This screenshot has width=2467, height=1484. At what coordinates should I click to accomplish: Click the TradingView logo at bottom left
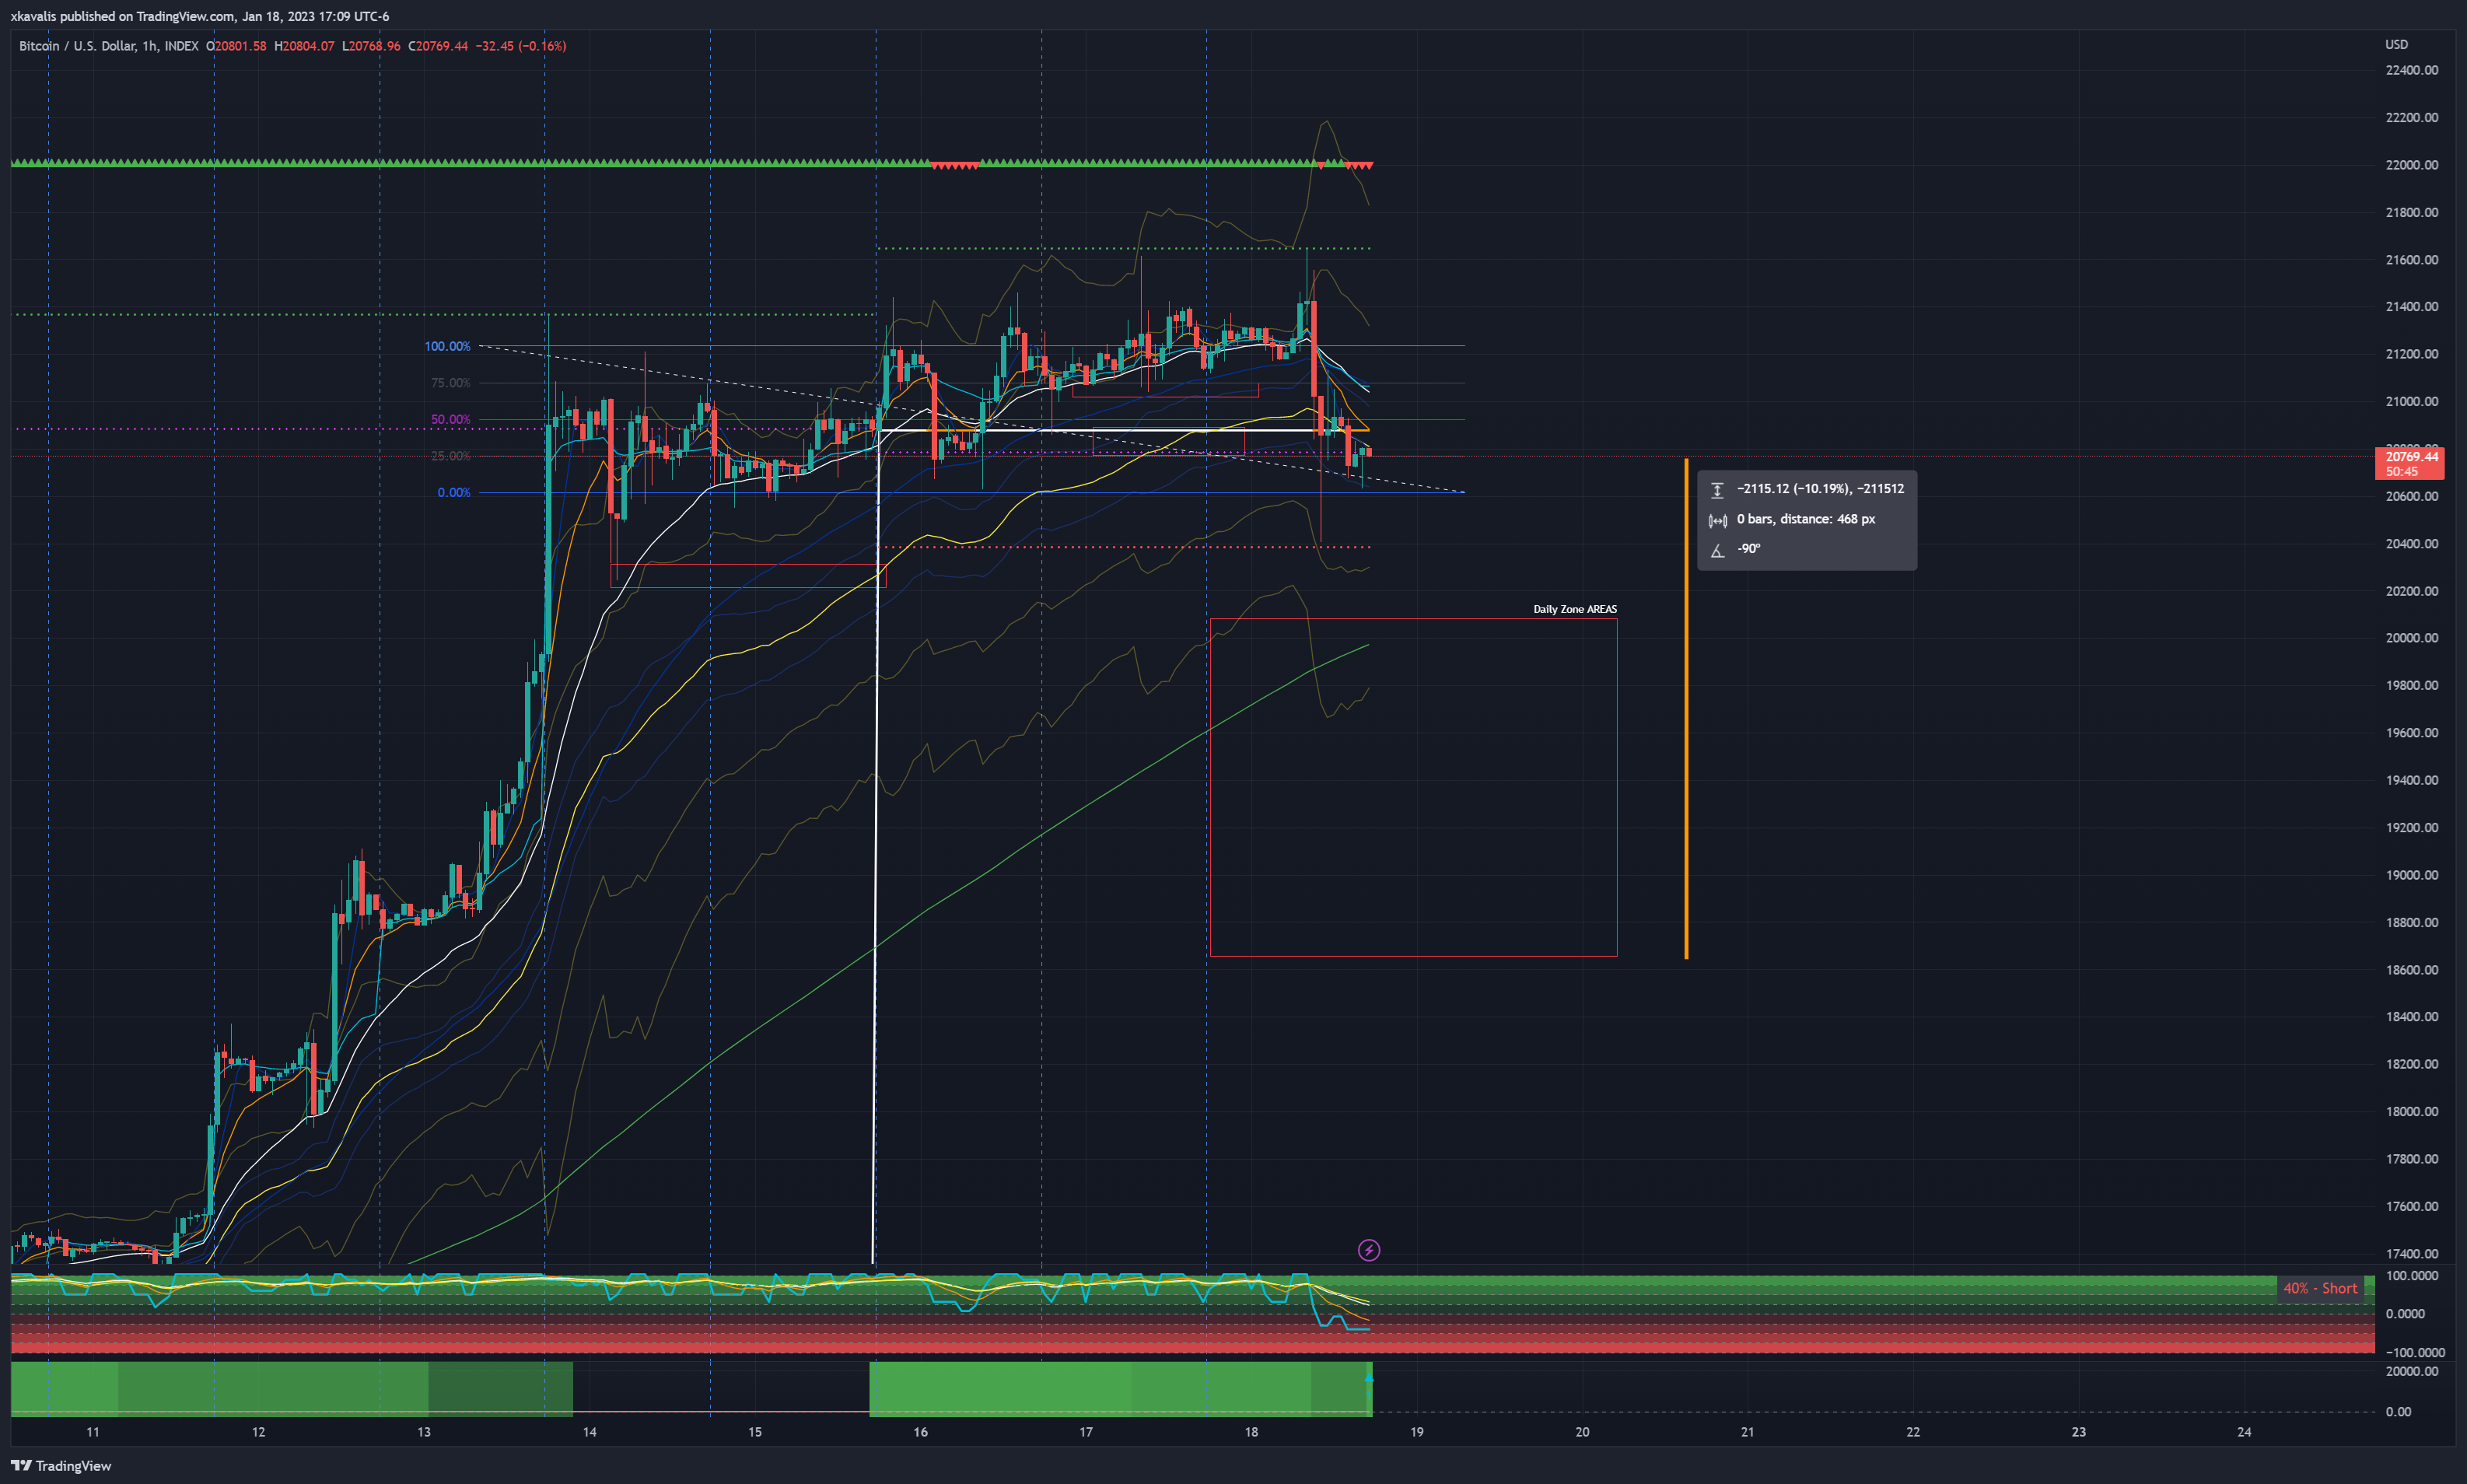pyautogui.click(x=61, y=1466)
